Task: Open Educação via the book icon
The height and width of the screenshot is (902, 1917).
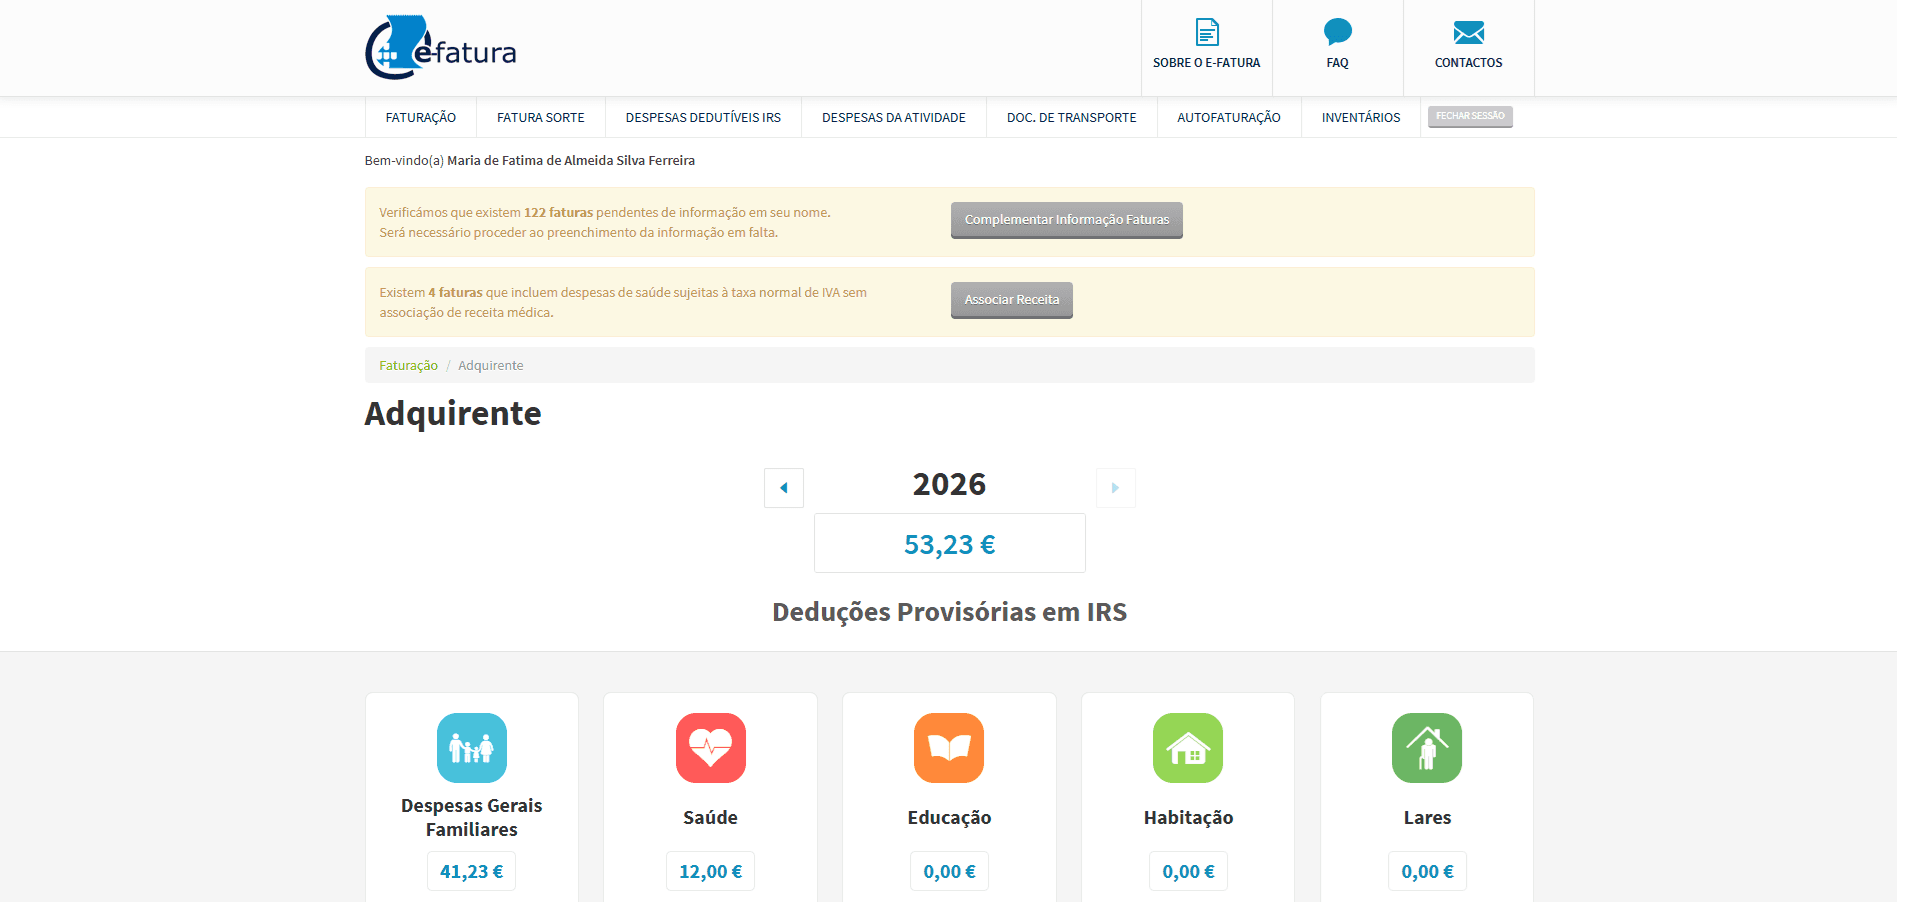Action: (x=948, y=748)
